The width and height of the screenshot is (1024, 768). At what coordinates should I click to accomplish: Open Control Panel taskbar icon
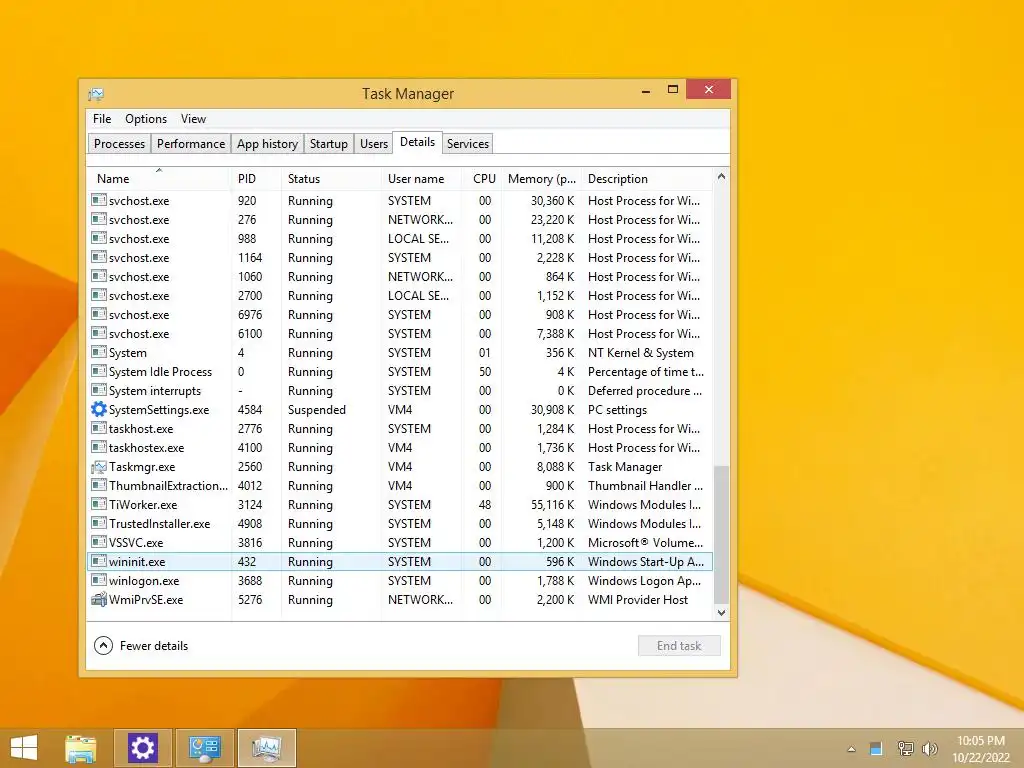(x=204, y=748)
